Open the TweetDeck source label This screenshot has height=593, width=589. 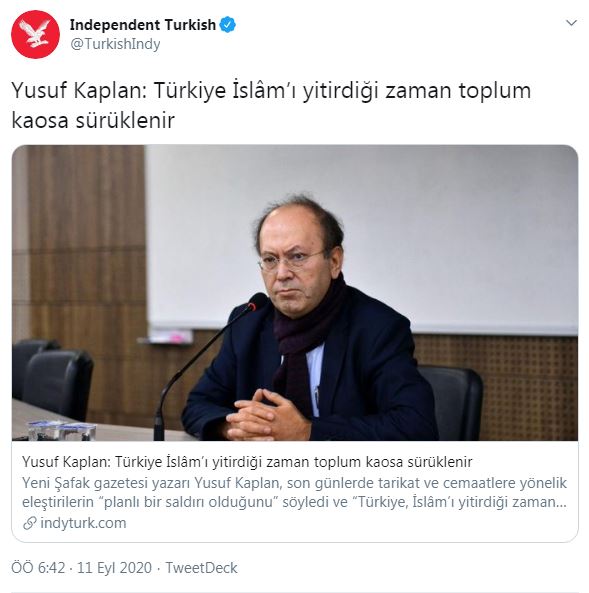[202, 568]
